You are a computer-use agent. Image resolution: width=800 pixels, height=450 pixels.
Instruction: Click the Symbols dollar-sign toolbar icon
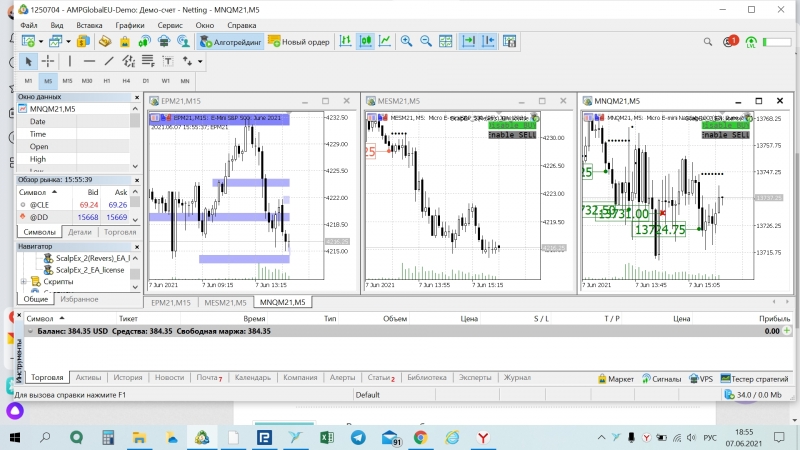pyautogui.click(x=83, y=42)
